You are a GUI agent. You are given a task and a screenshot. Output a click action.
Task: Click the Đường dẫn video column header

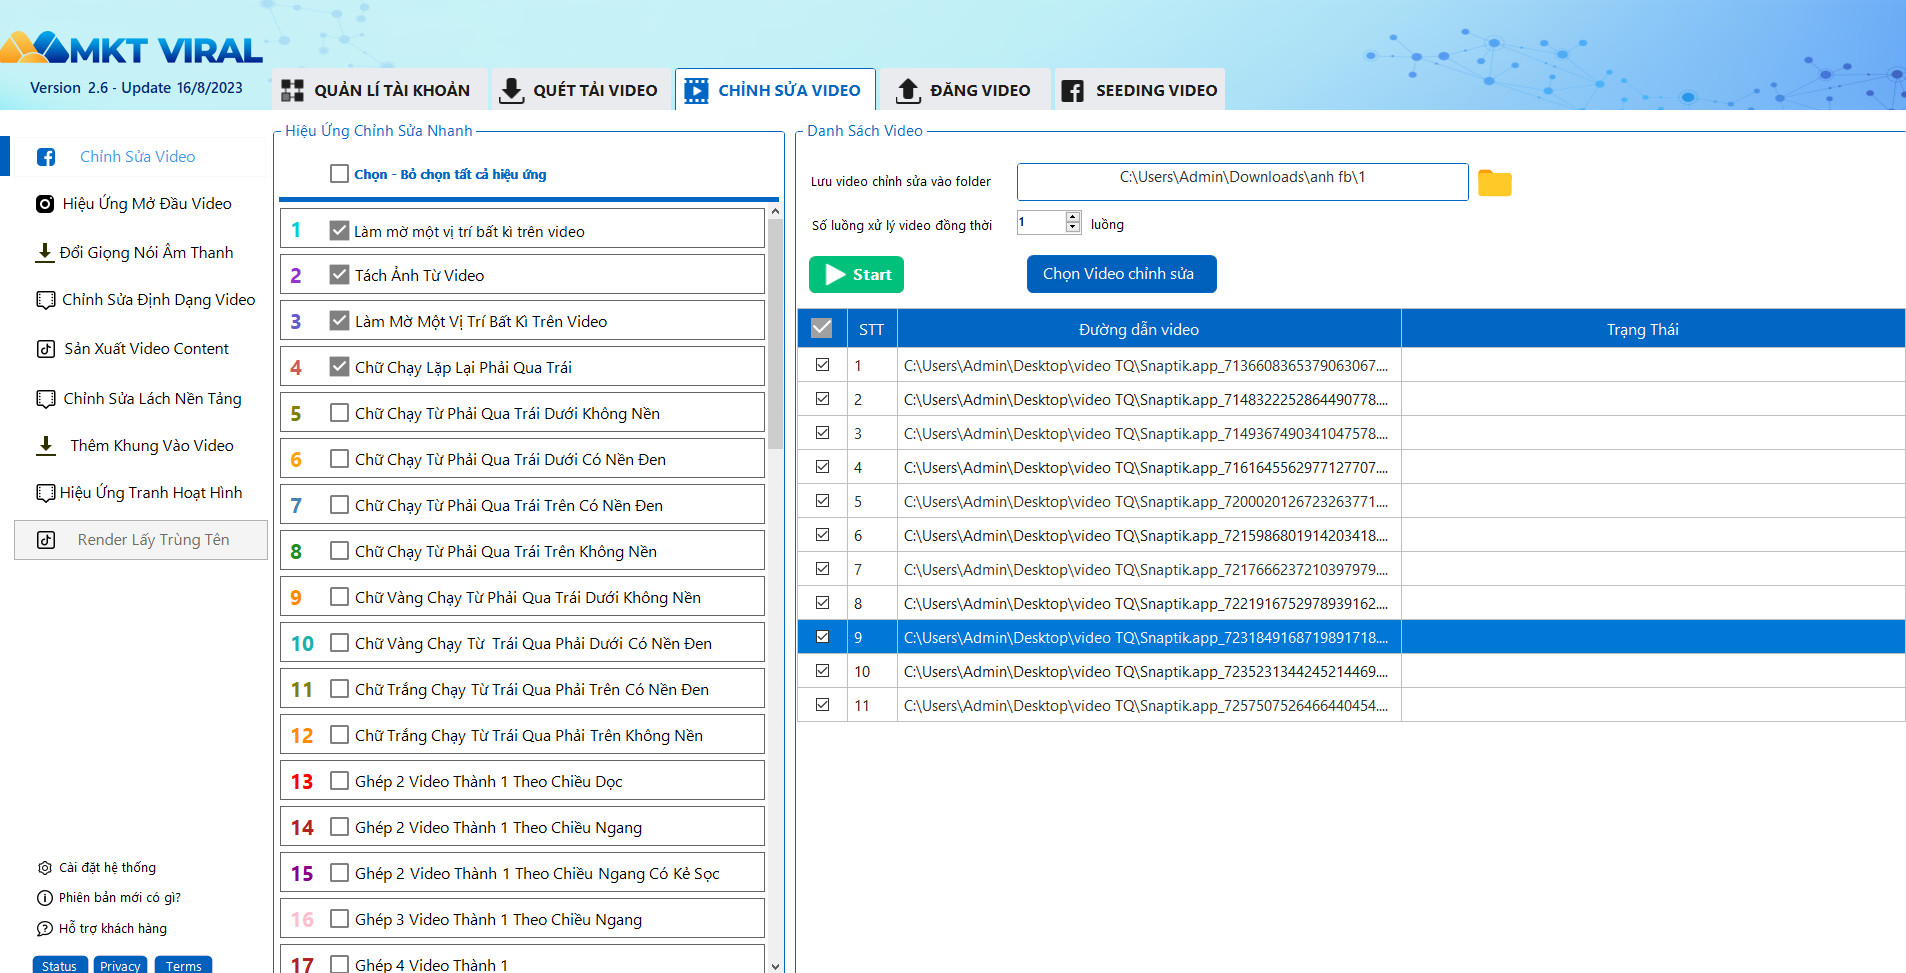coord(1149,329)
